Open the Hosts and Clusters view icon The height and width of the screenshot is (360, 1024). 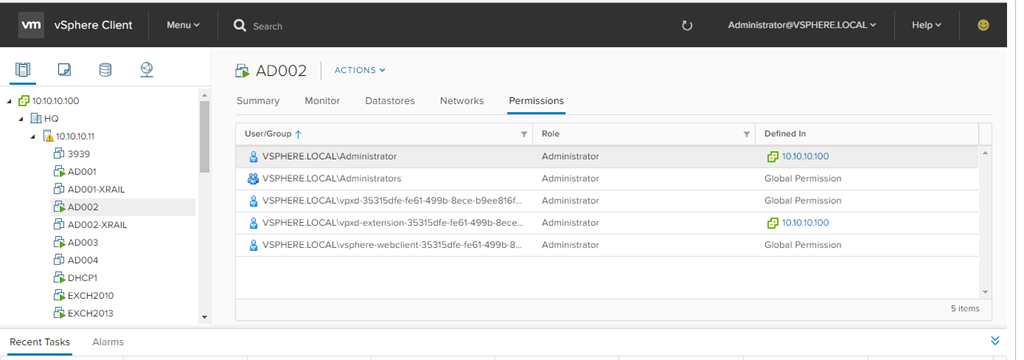22,69
